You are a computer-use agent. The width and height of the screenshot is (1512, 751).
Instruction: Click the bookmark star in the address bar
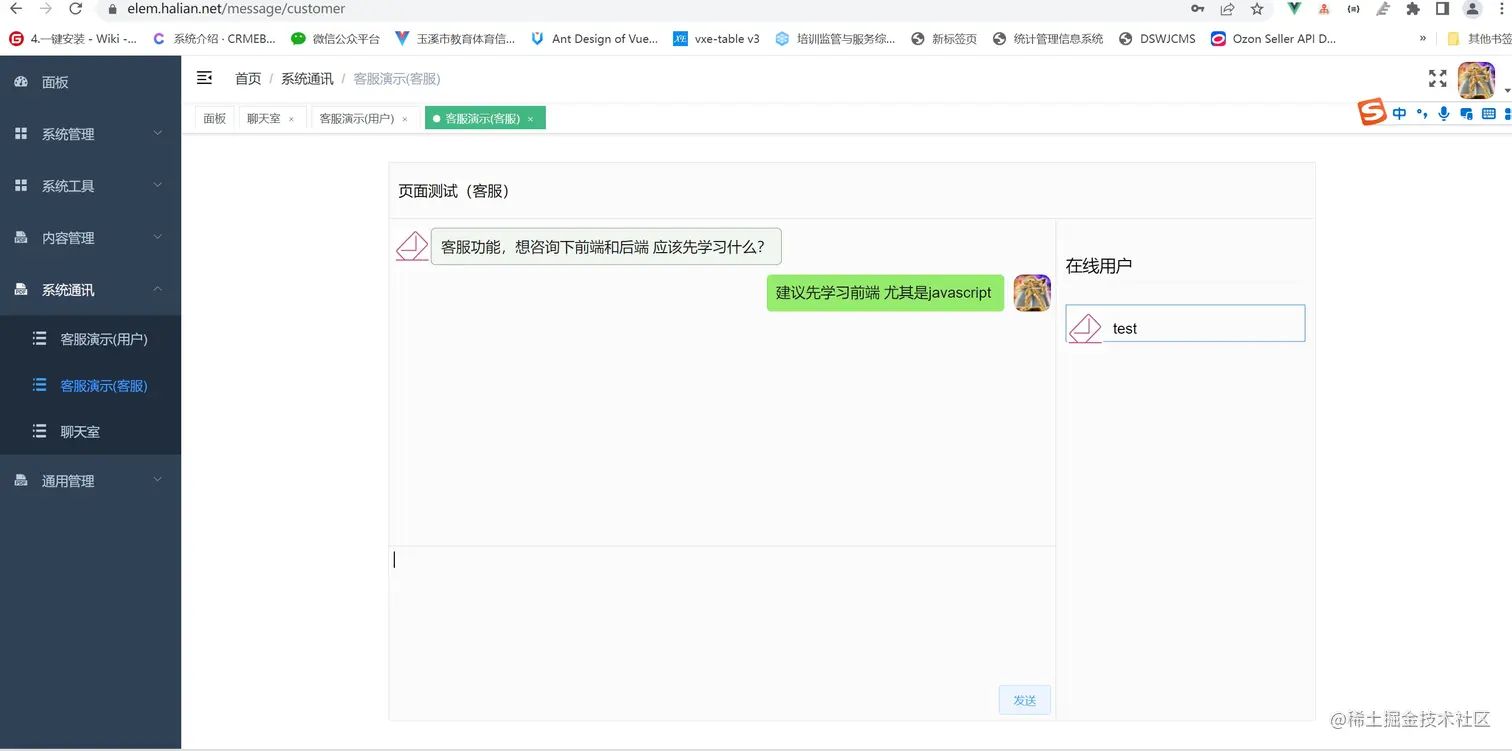point(1255,9)
